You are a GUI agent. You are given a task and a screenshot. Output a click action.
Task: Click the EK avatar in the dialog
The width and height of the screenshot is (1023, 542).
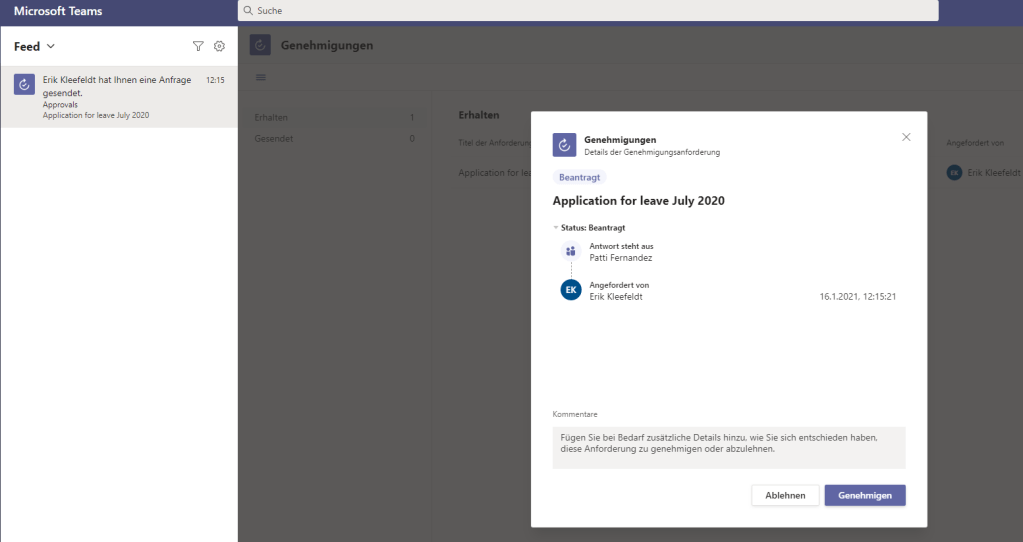tap(571, 290)
